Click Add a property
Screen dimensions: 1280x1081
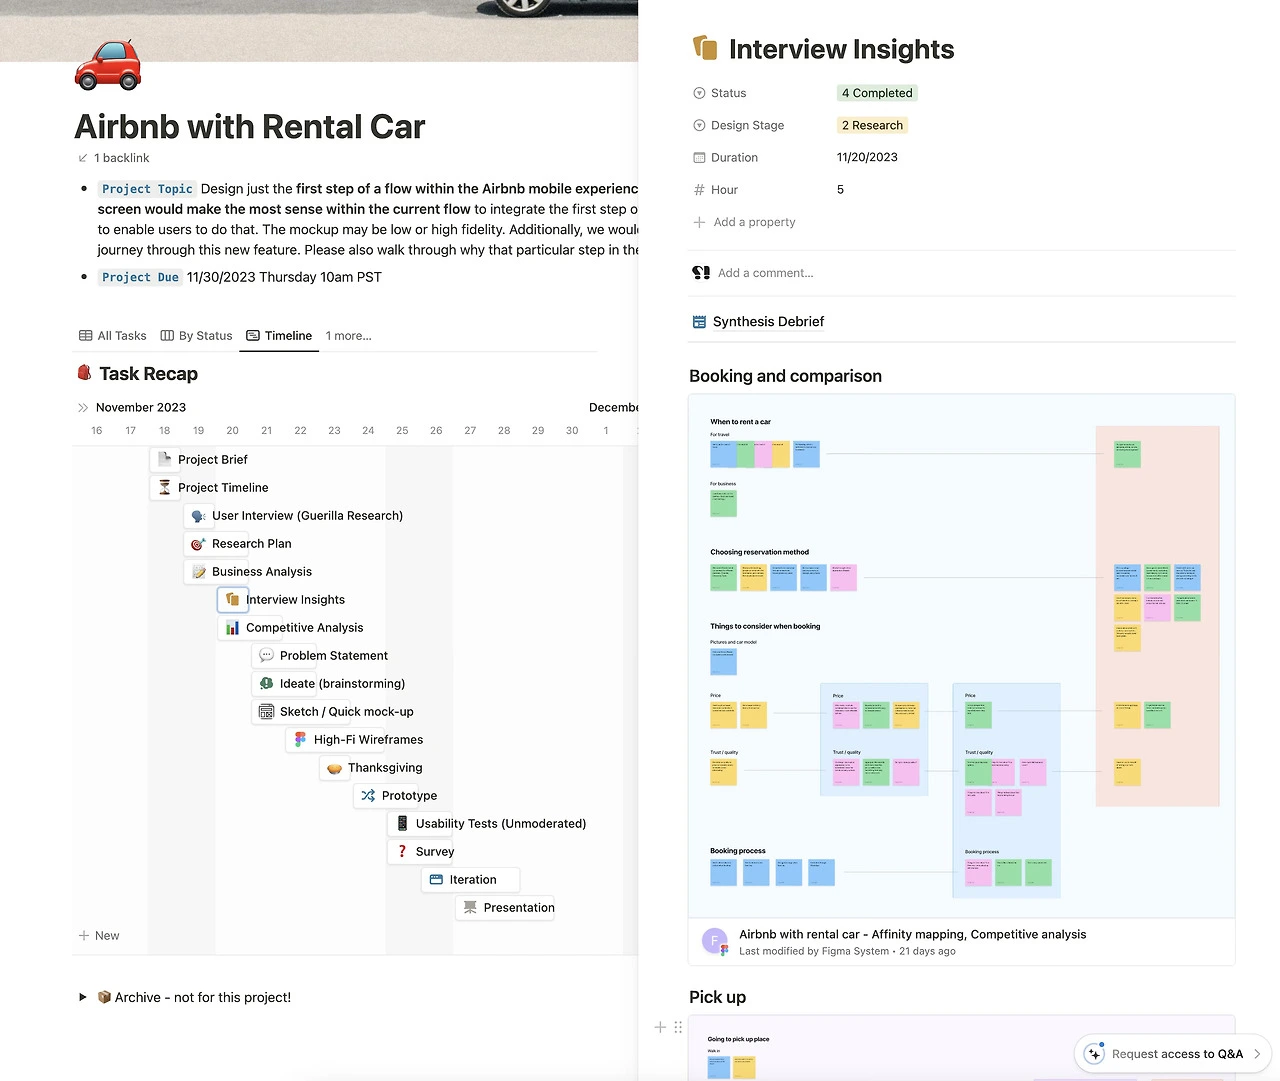click(x=744, y=222)
